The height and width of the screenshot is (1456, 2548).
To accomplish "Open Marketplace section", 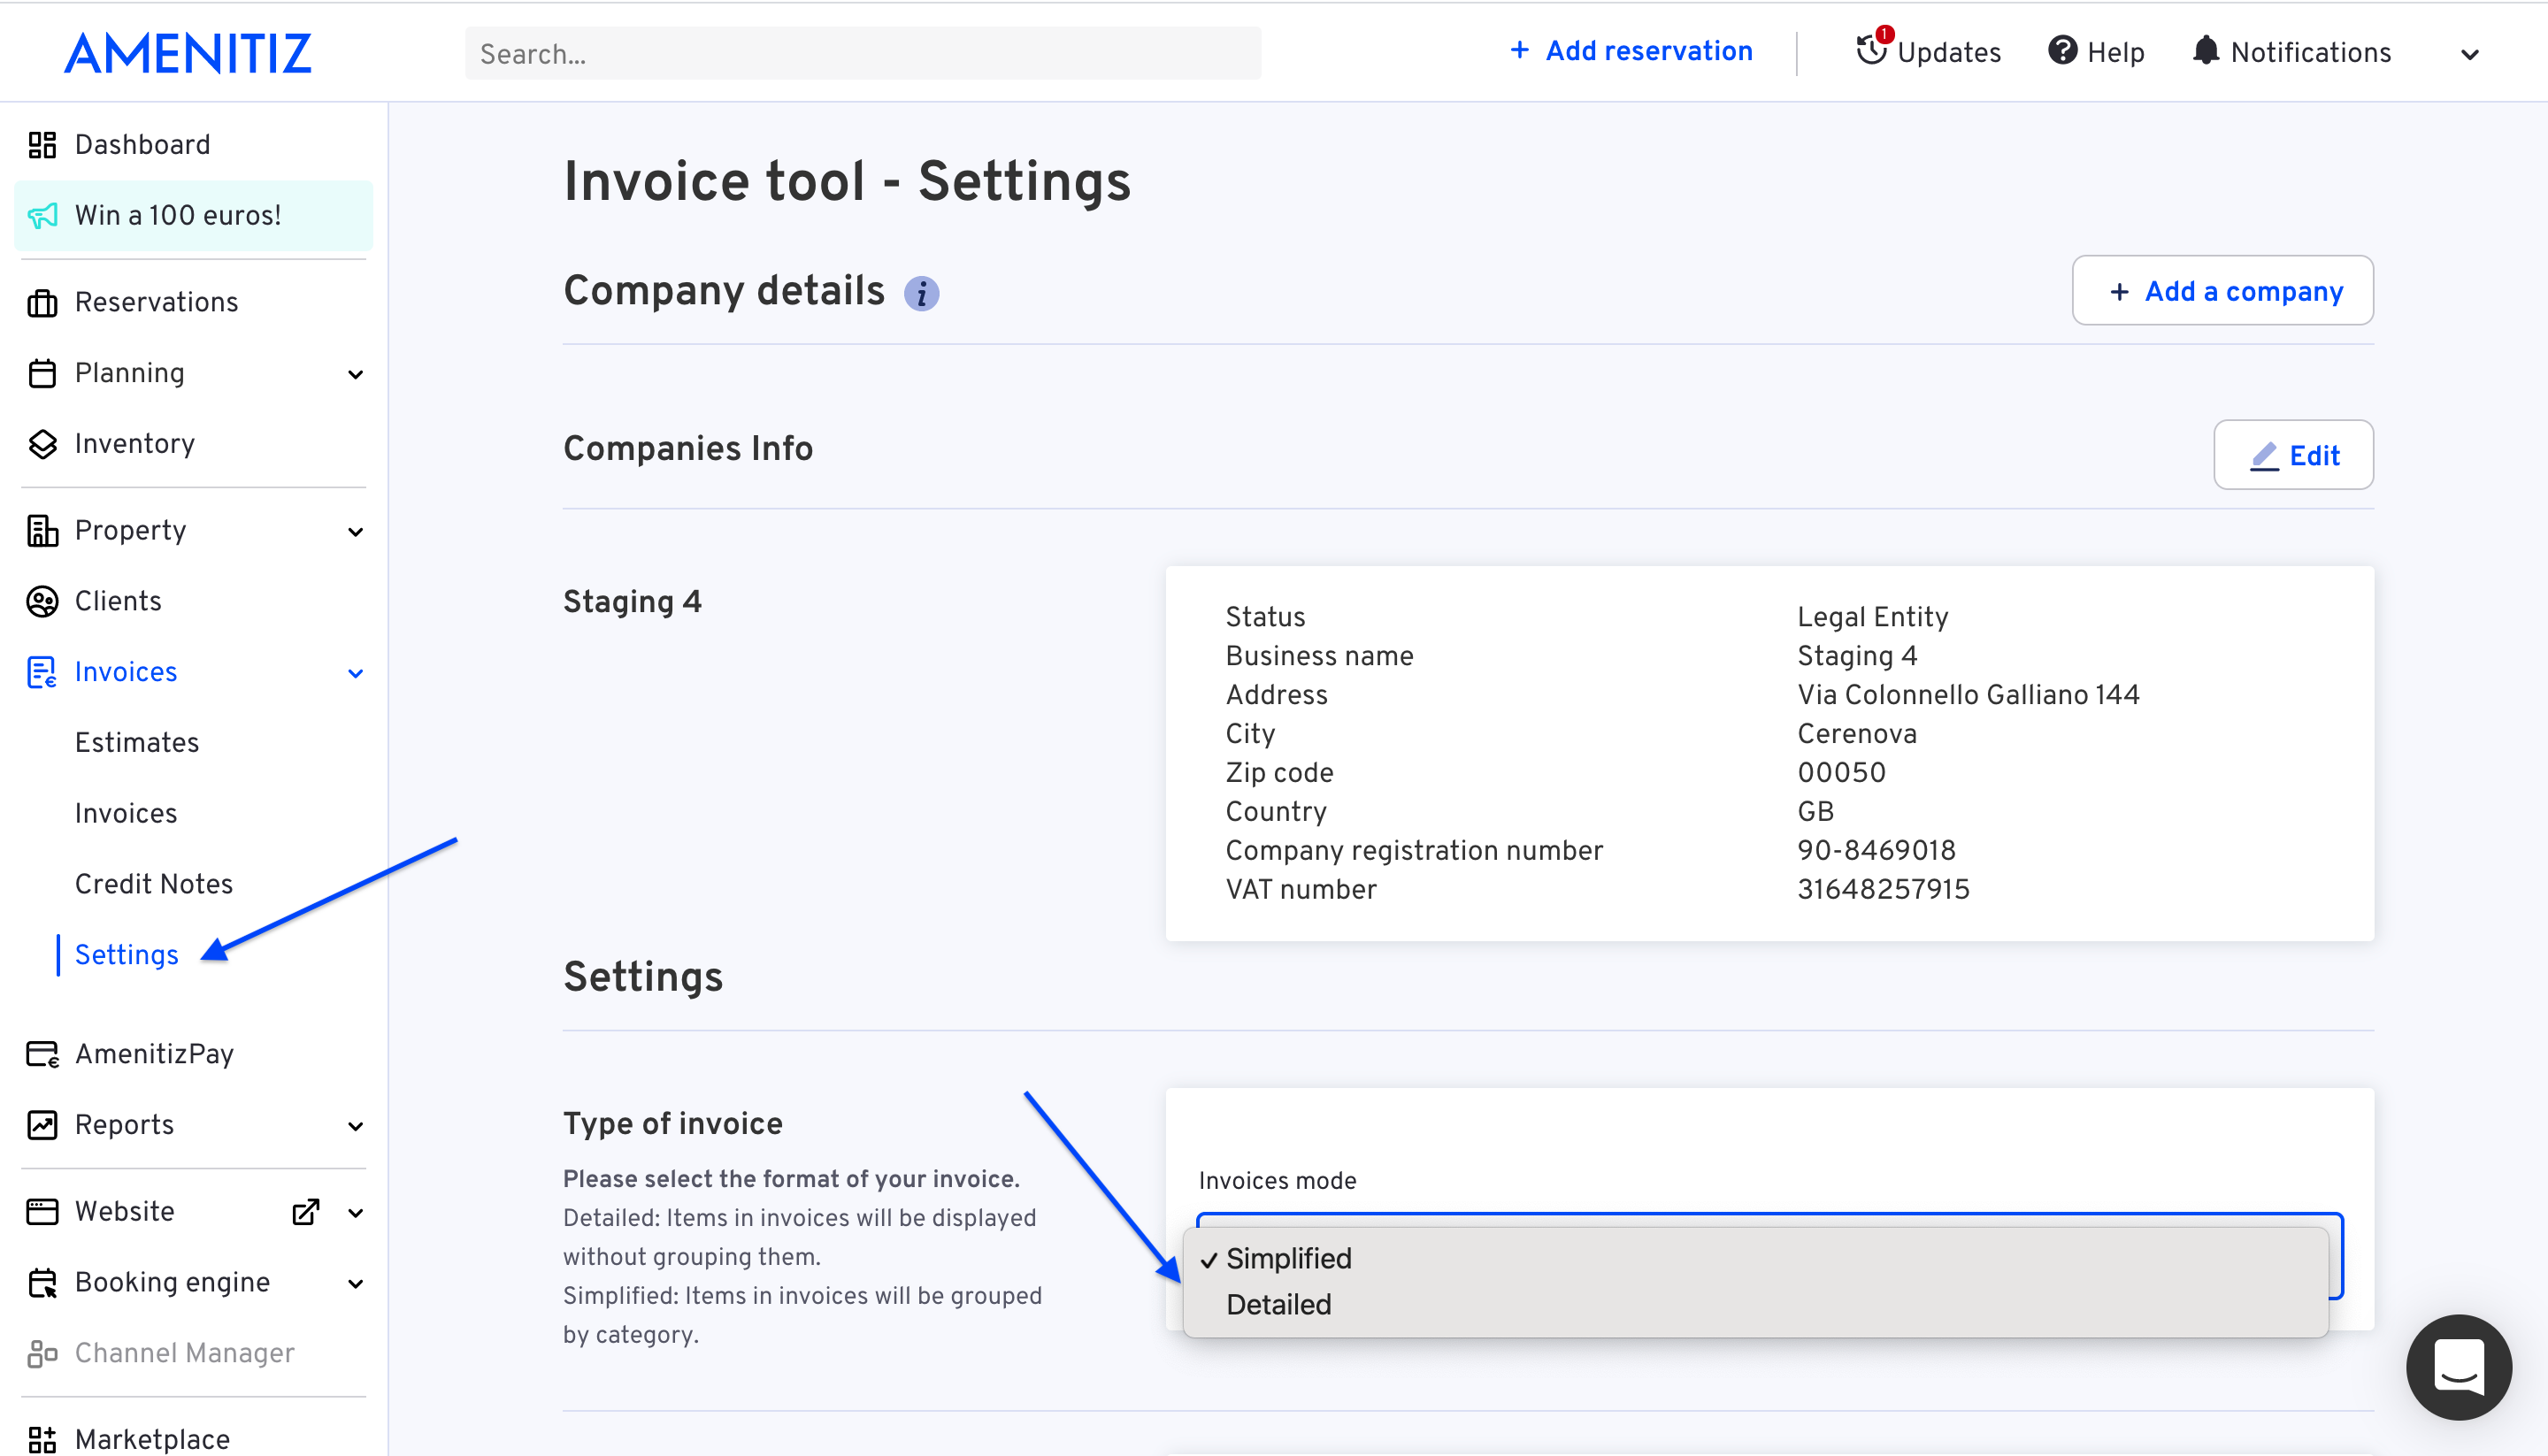I will (x=152, y=1439).
